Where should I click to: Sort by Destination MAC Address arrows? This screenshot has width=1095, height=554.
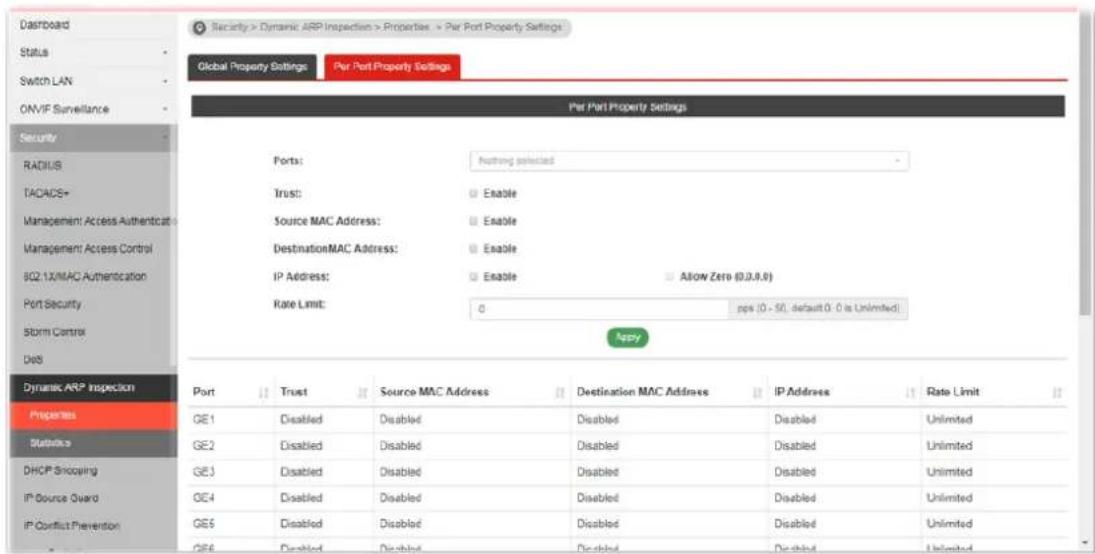point(758,393)
